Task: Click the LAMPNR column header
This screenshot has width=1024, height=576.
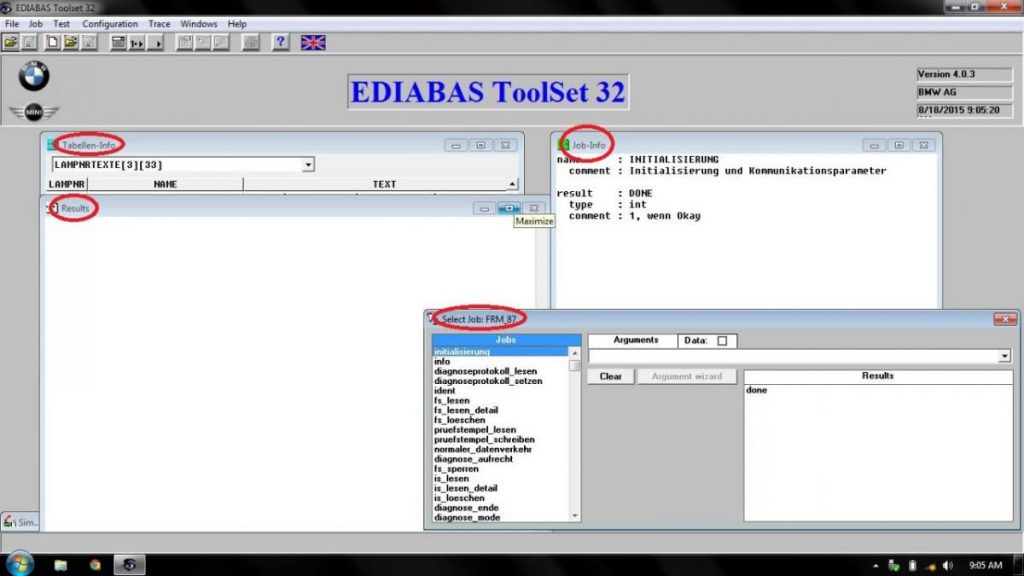Action: 67,184
